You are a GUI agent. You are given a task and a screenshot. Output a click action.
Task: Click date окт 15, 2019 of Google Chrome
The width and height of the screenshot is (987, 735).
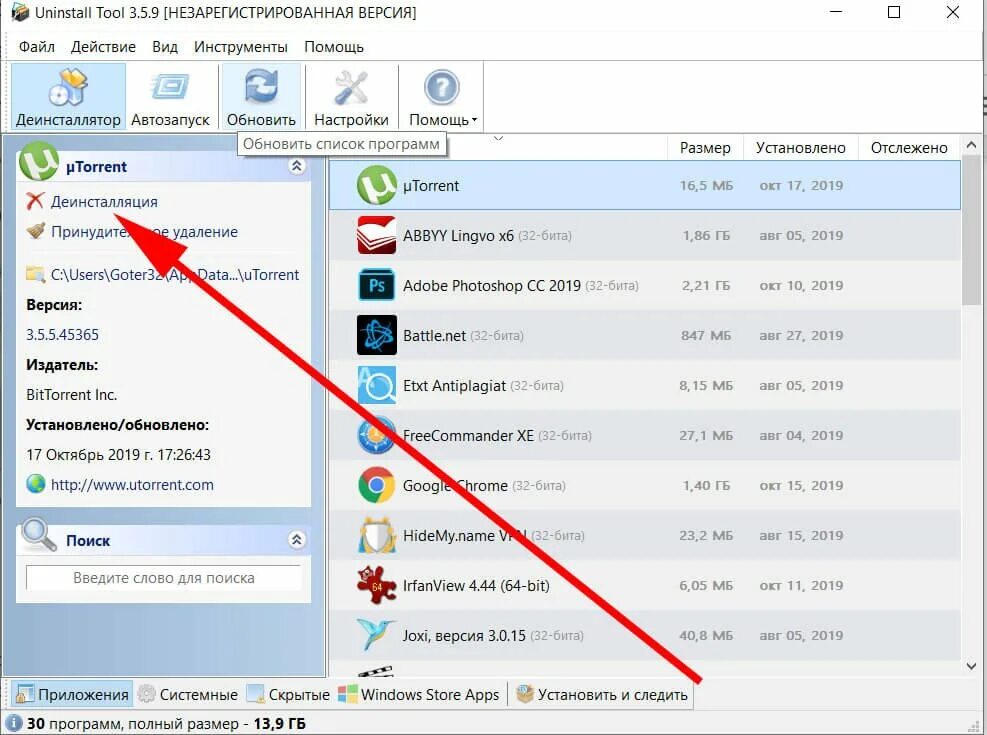[801, 486]
